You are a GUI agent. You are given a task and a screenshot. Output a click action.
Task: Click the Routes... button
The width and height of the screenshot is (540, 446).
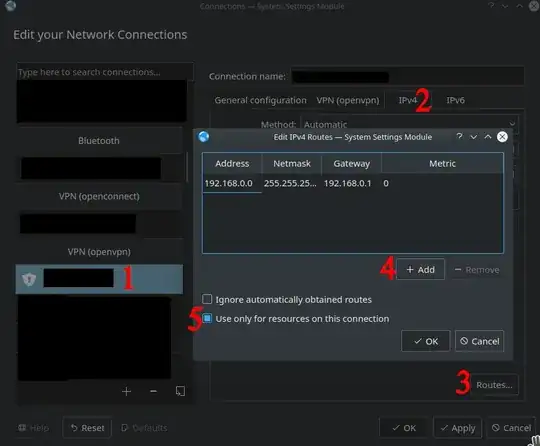click(494, 385)
